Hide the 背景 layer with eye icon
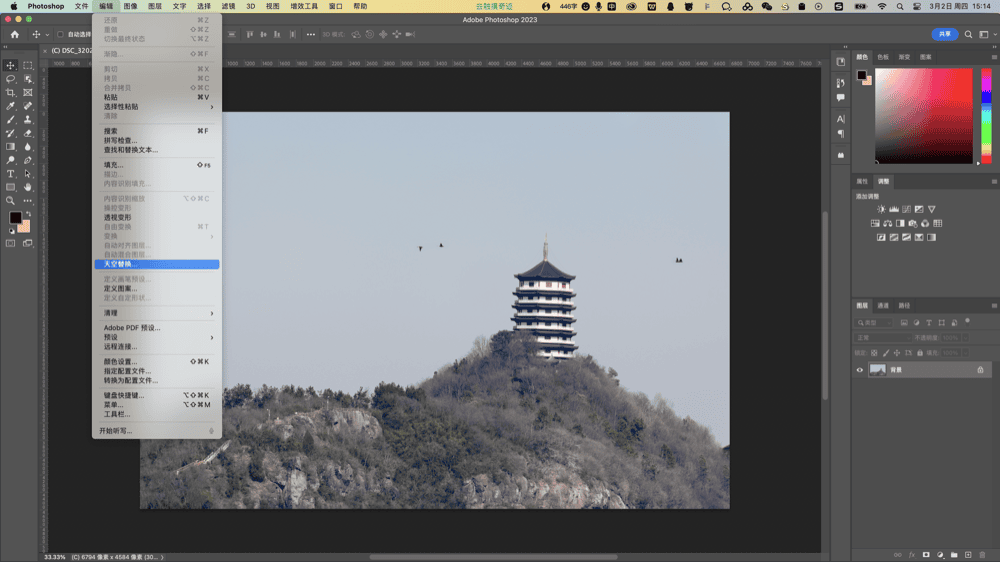Viewport: 1000px width, 562px height. 859,370
